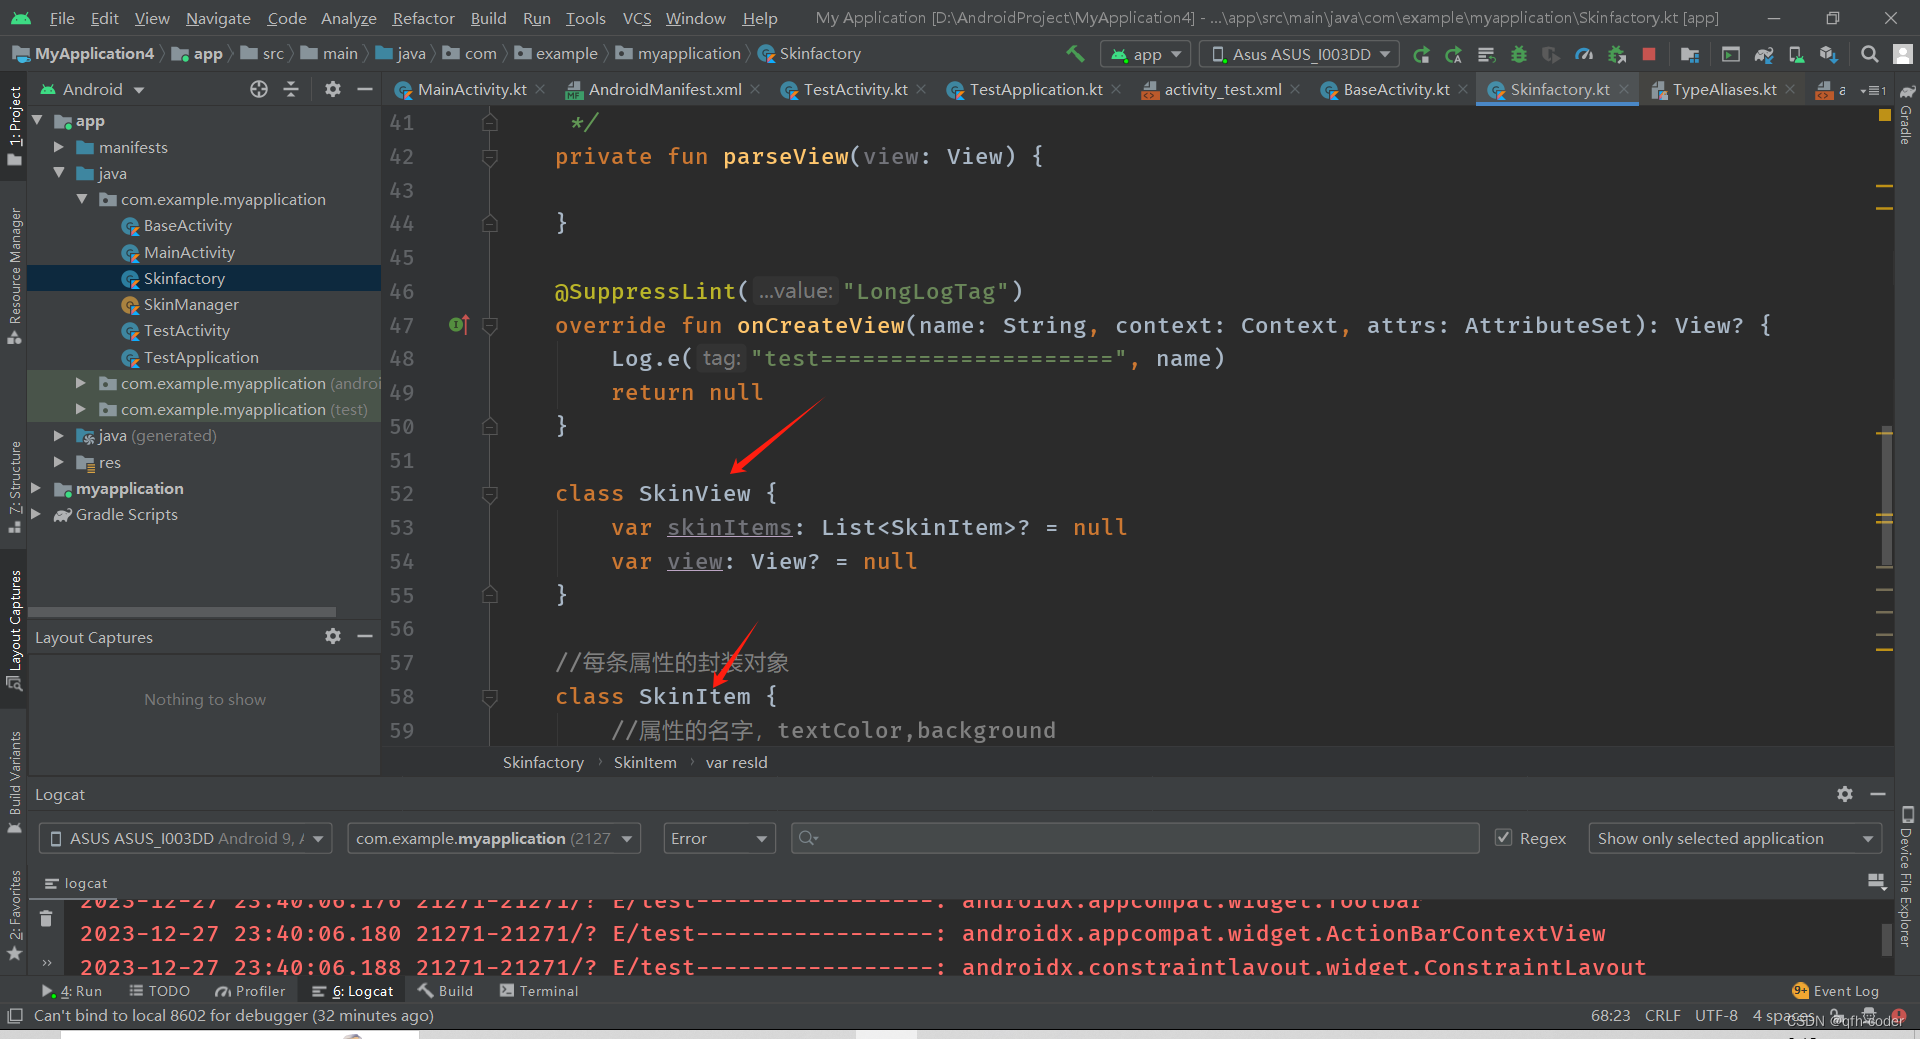The height and width of the screenshot is (1039, 1920).
Task: Open the Refactor menu
Action: [x=423, y=18]
